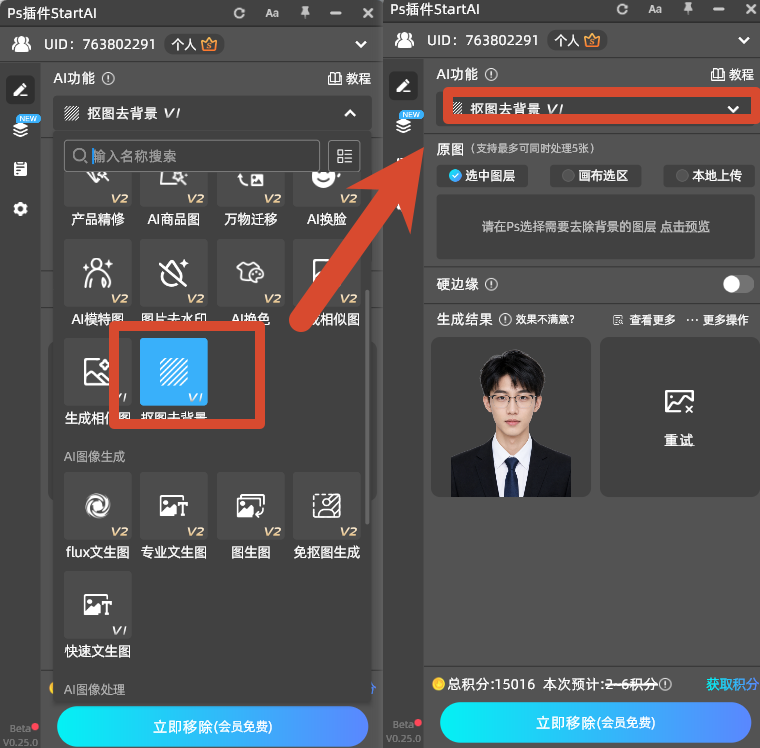Select 画布选区 radio option
The width and height of the screenshot is (760, 748).
click(595, 175)
